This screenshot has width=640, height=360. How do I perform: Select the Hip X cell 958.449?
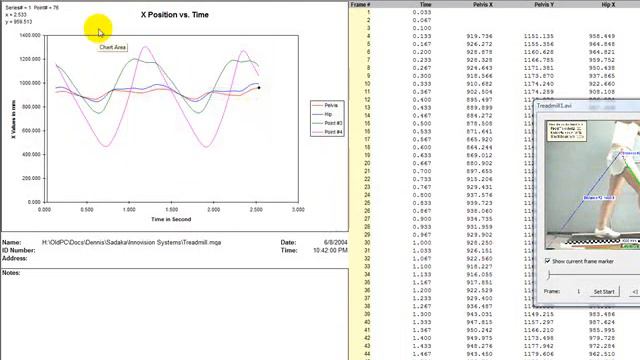(602, 36)
